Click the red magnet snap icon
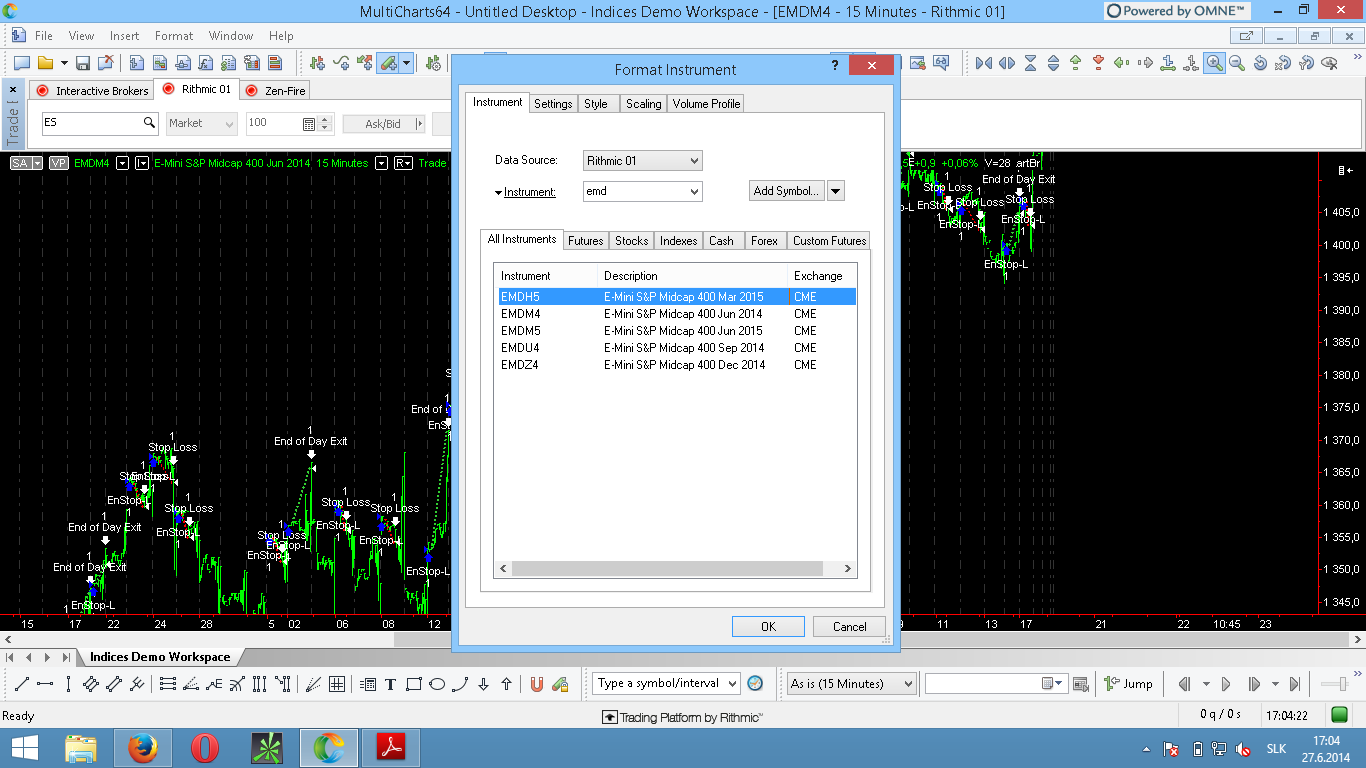 [x=536, y=684]
